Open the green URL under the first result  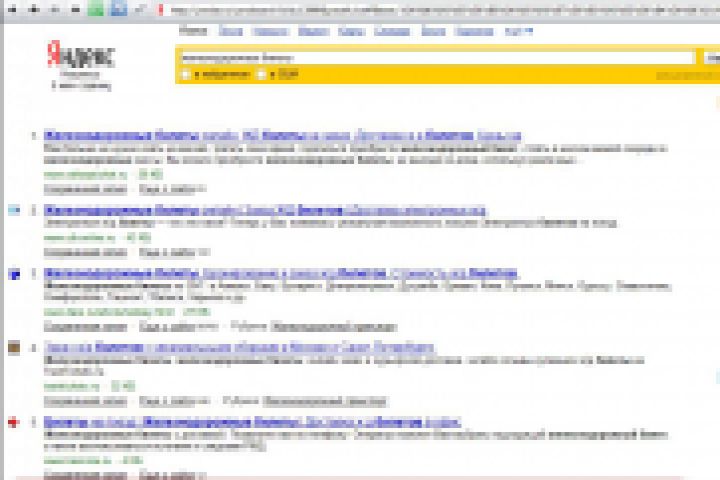pos(85,175)
